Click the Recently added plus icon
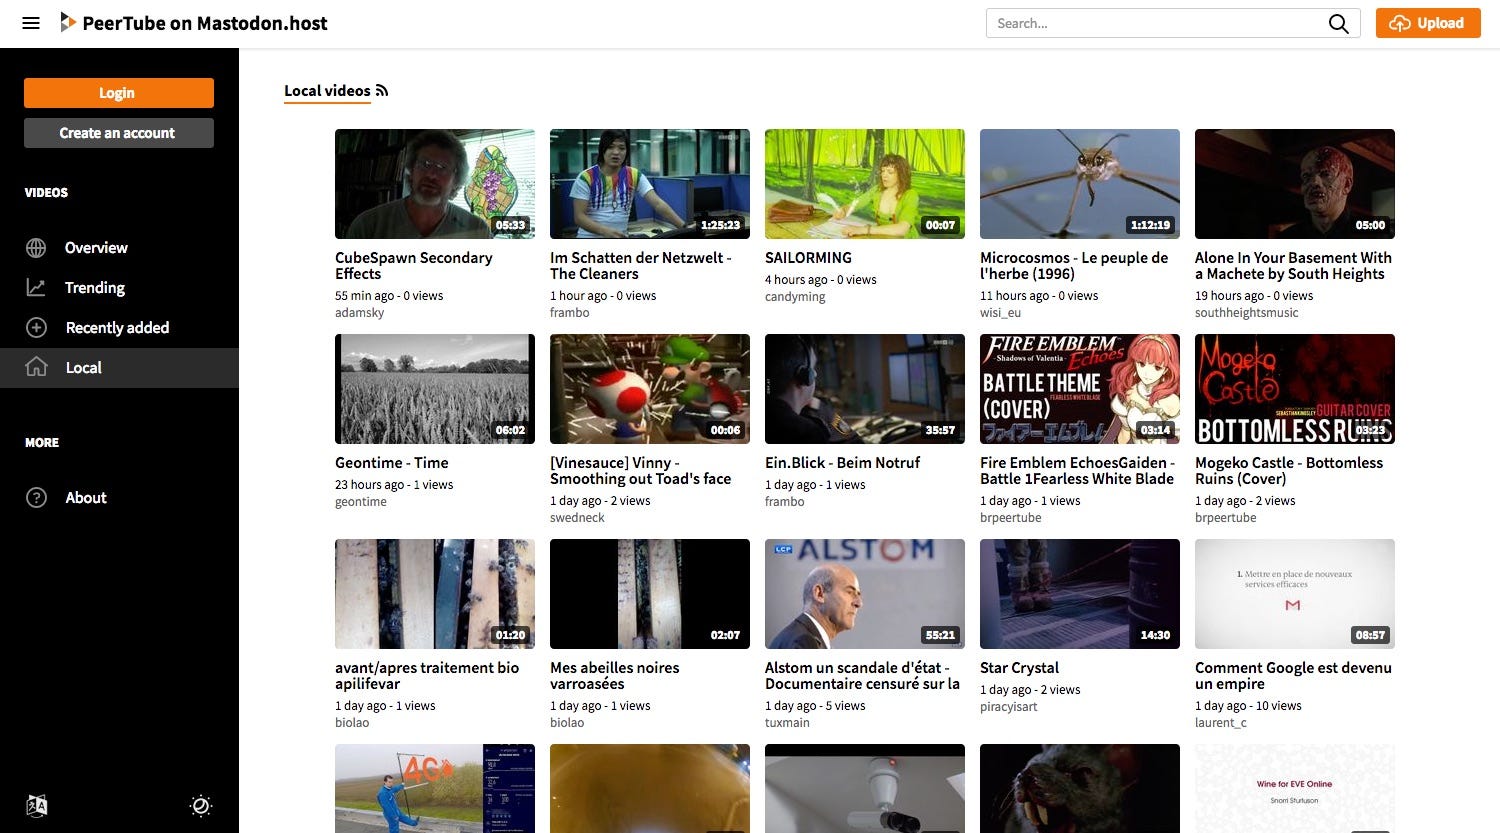The width and height of the screenshot is (1500, 833). (36, 327)
